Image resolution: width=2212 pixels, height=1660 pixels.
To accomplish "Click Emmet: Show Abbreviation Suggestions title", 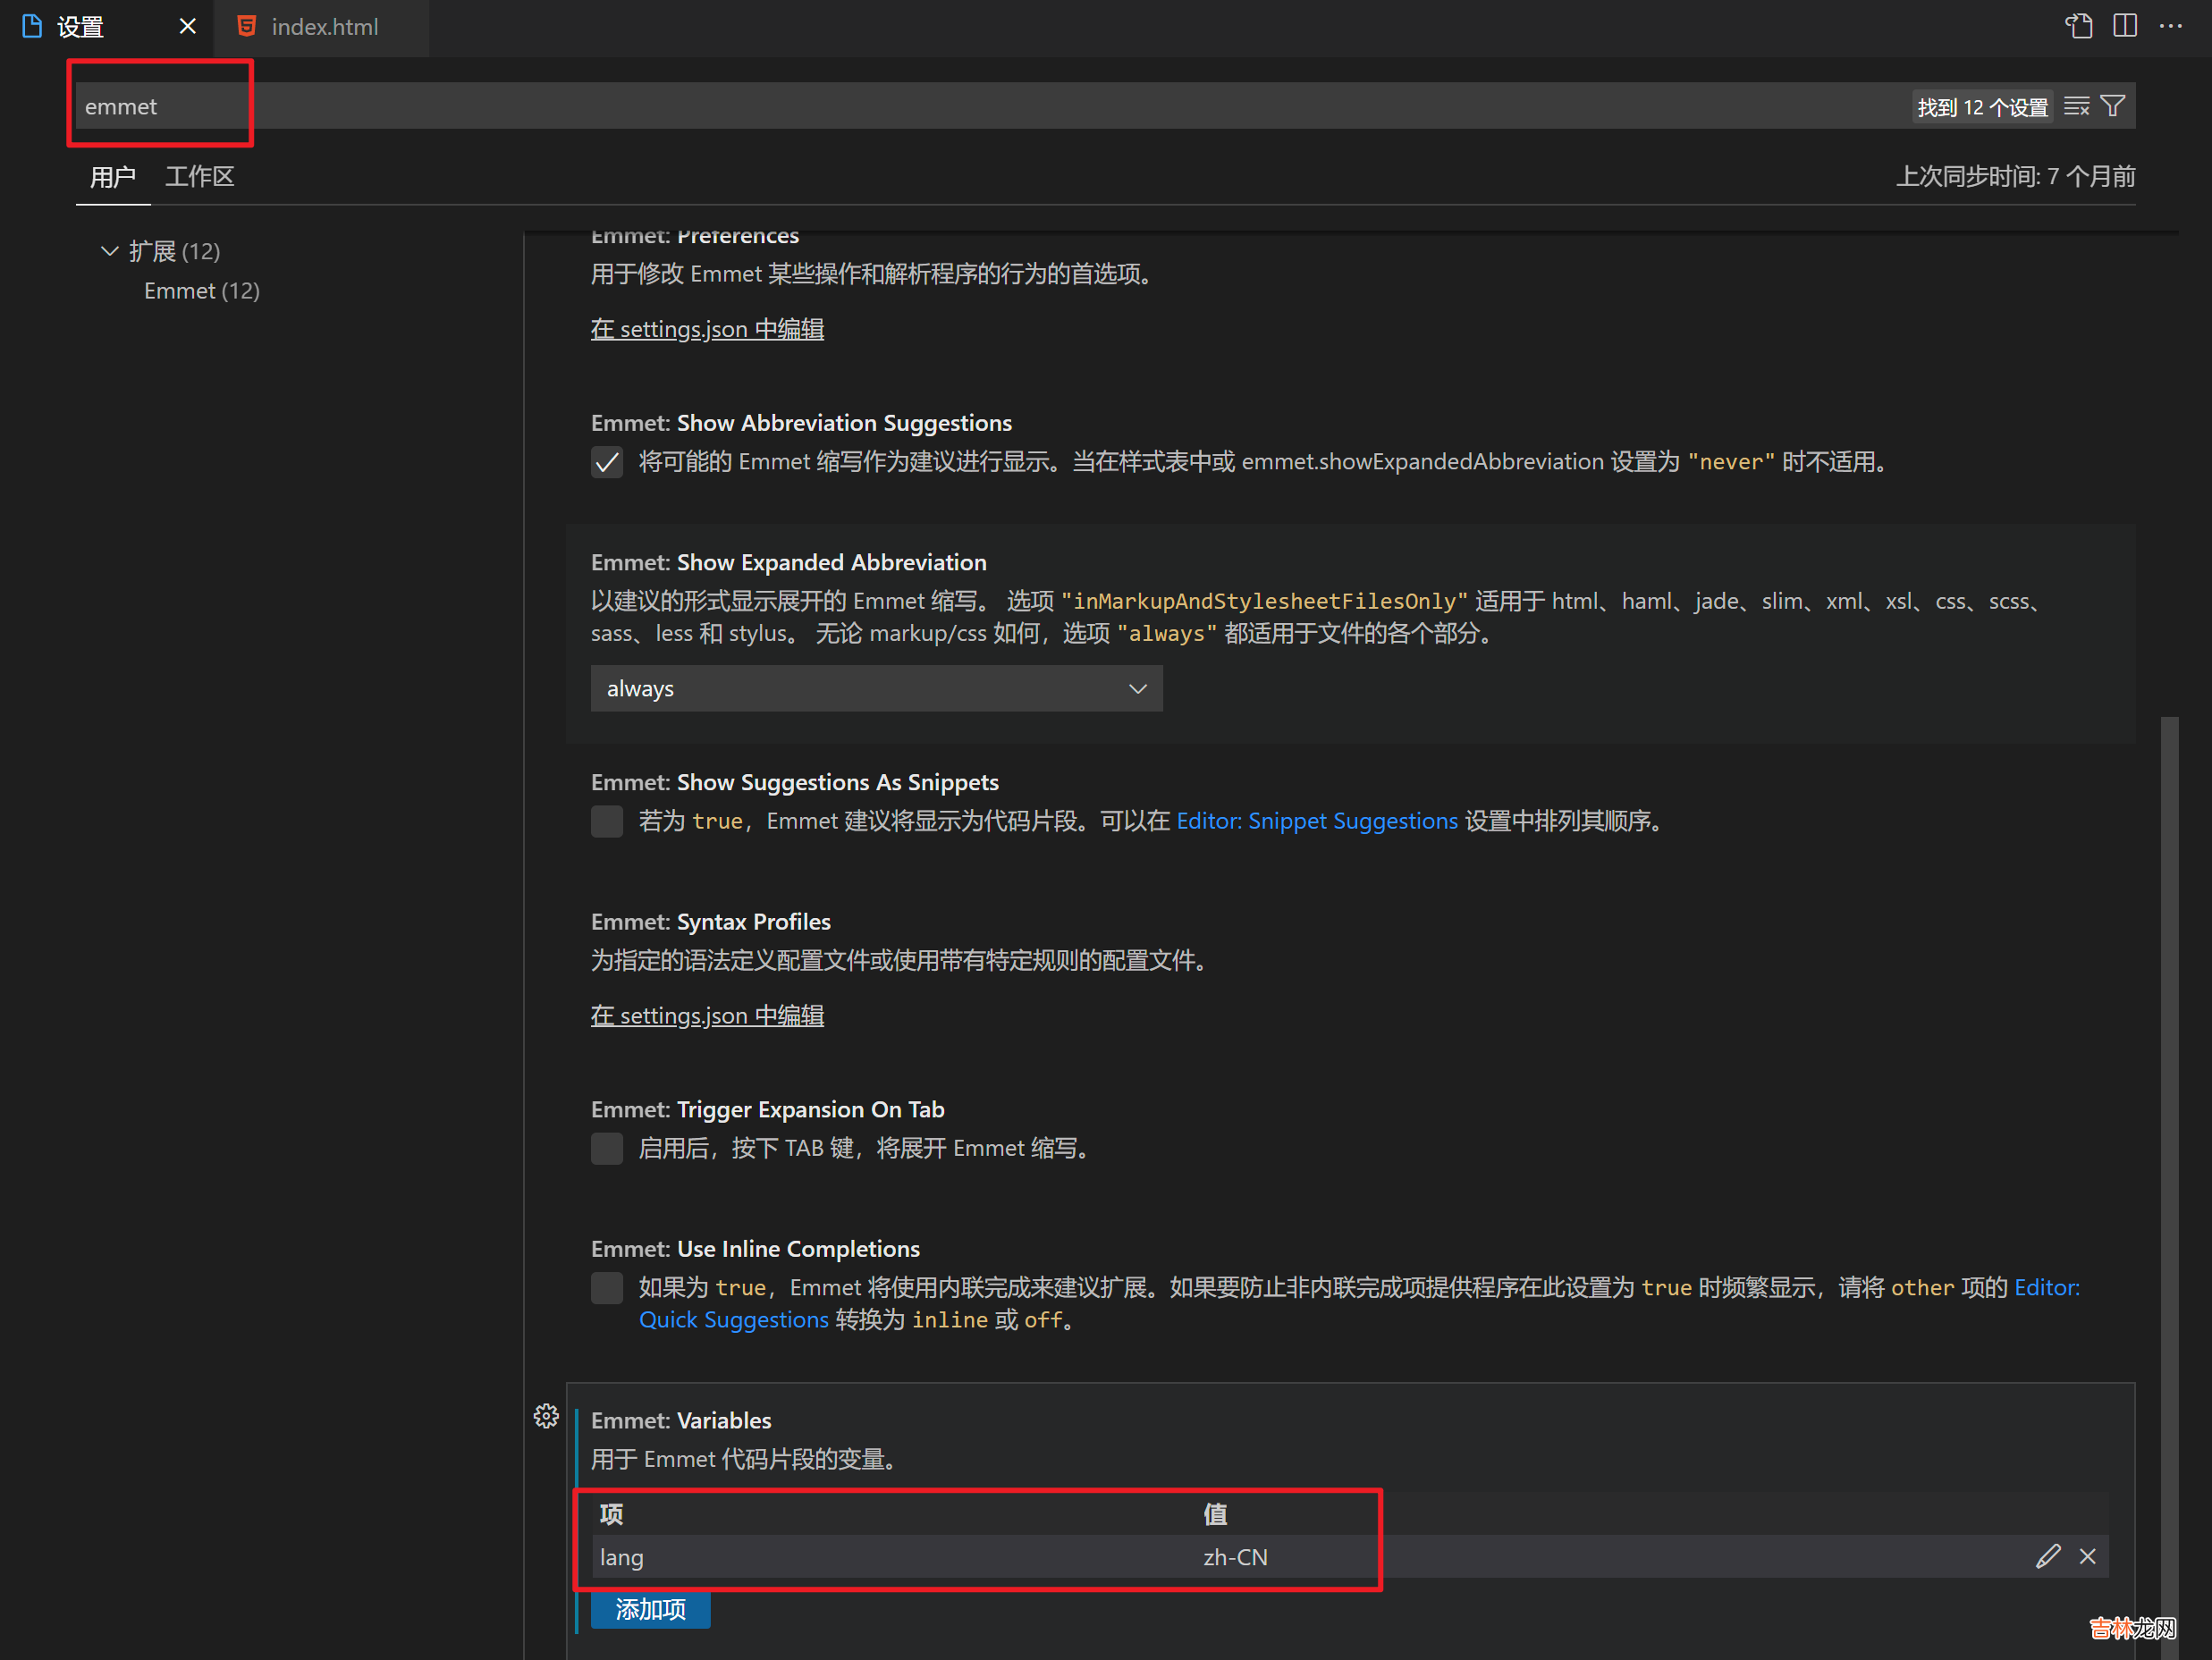I will pyautogui.click(x=801, y=423).
